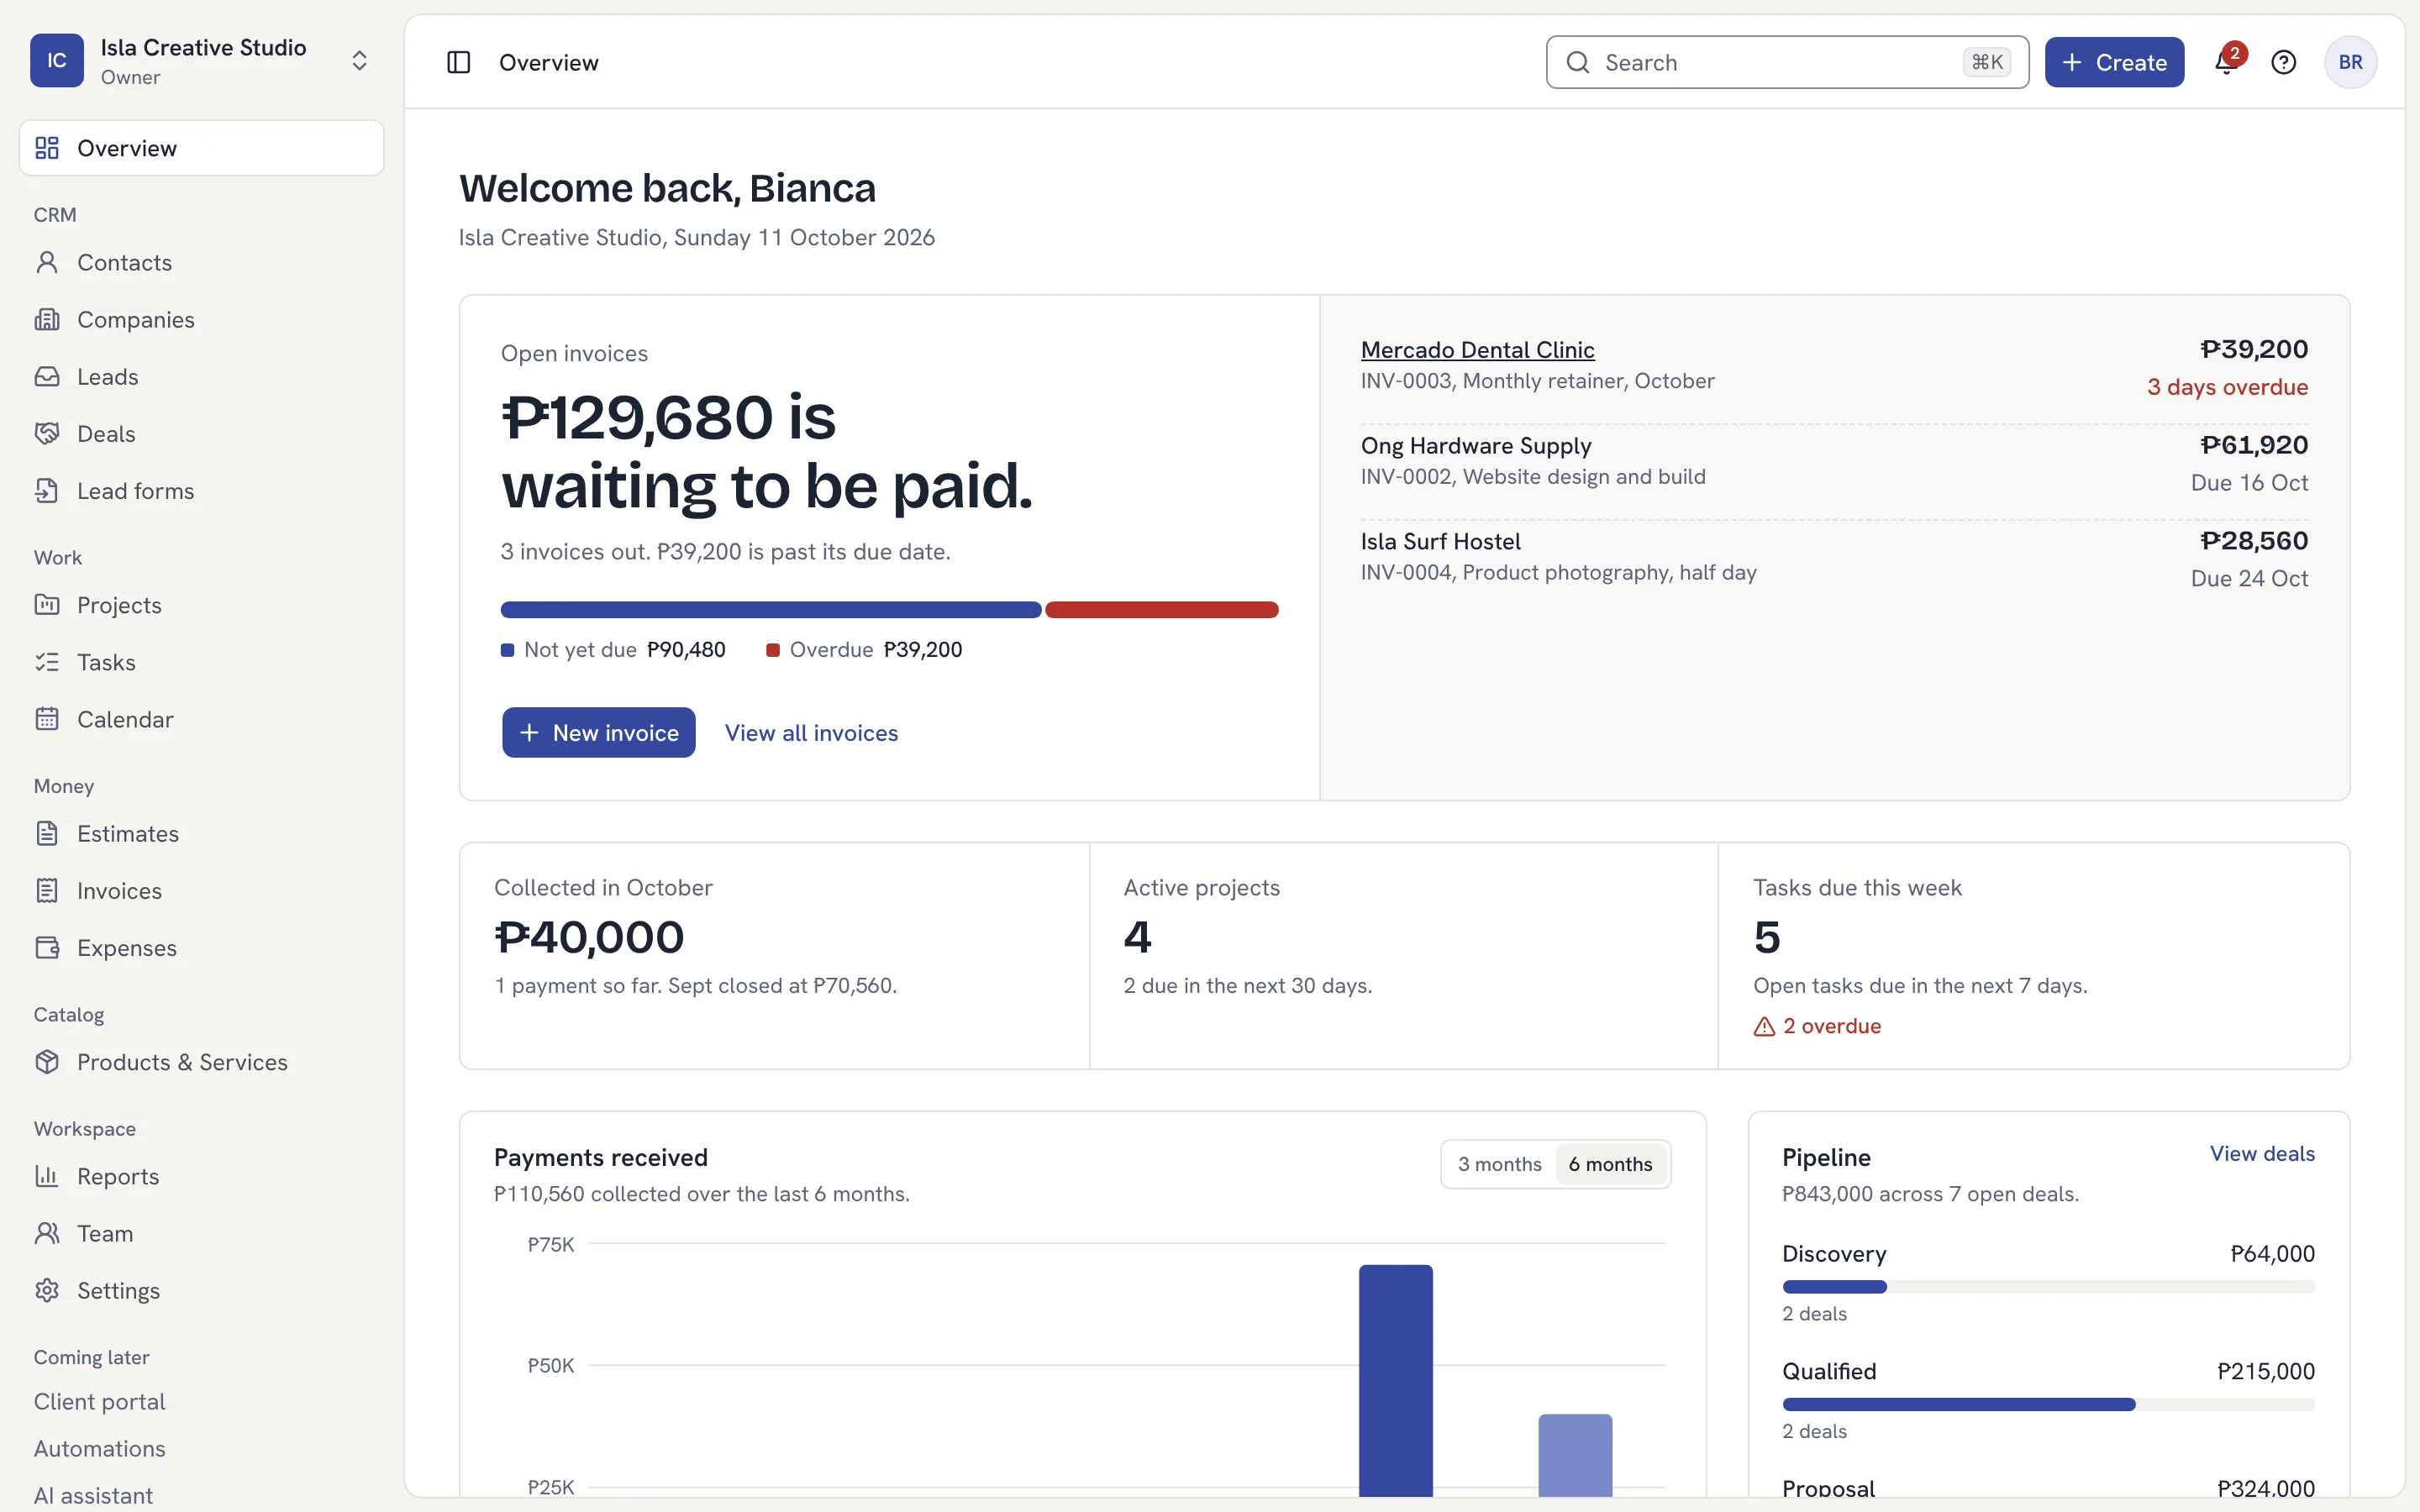Open the help question-mark icon

[2284, 62]
